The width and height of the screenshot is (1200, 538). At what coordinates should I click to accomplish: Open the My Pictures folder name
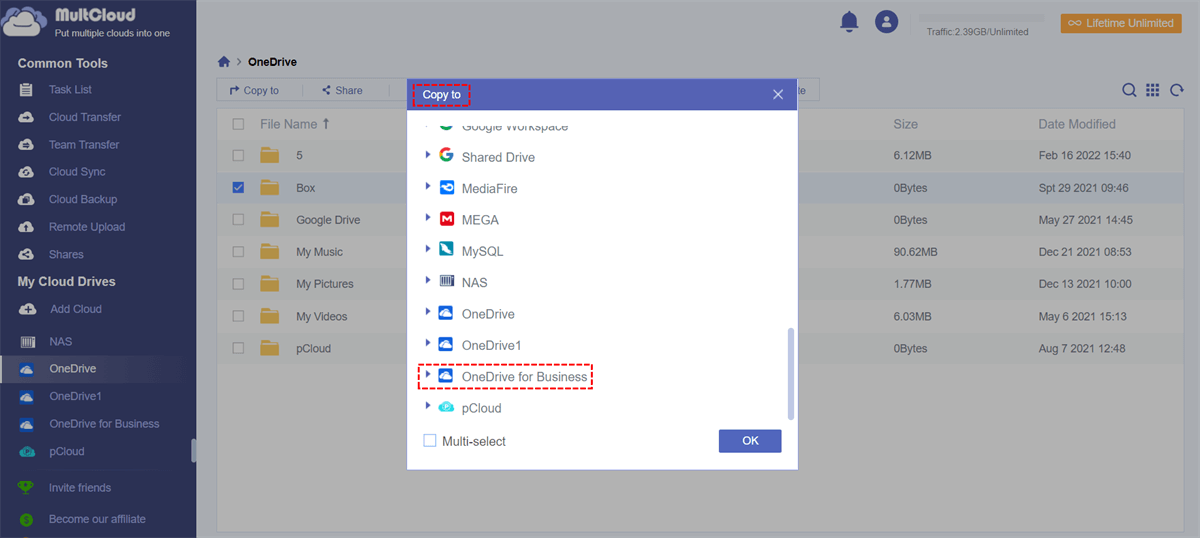pyautogui.click(x=325, y=284)
